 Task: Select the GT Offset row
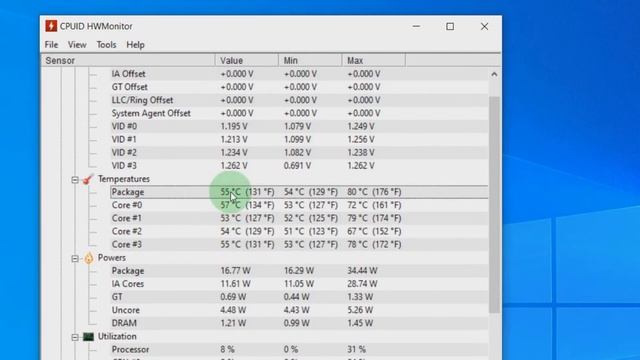click(x=299, y=87)
